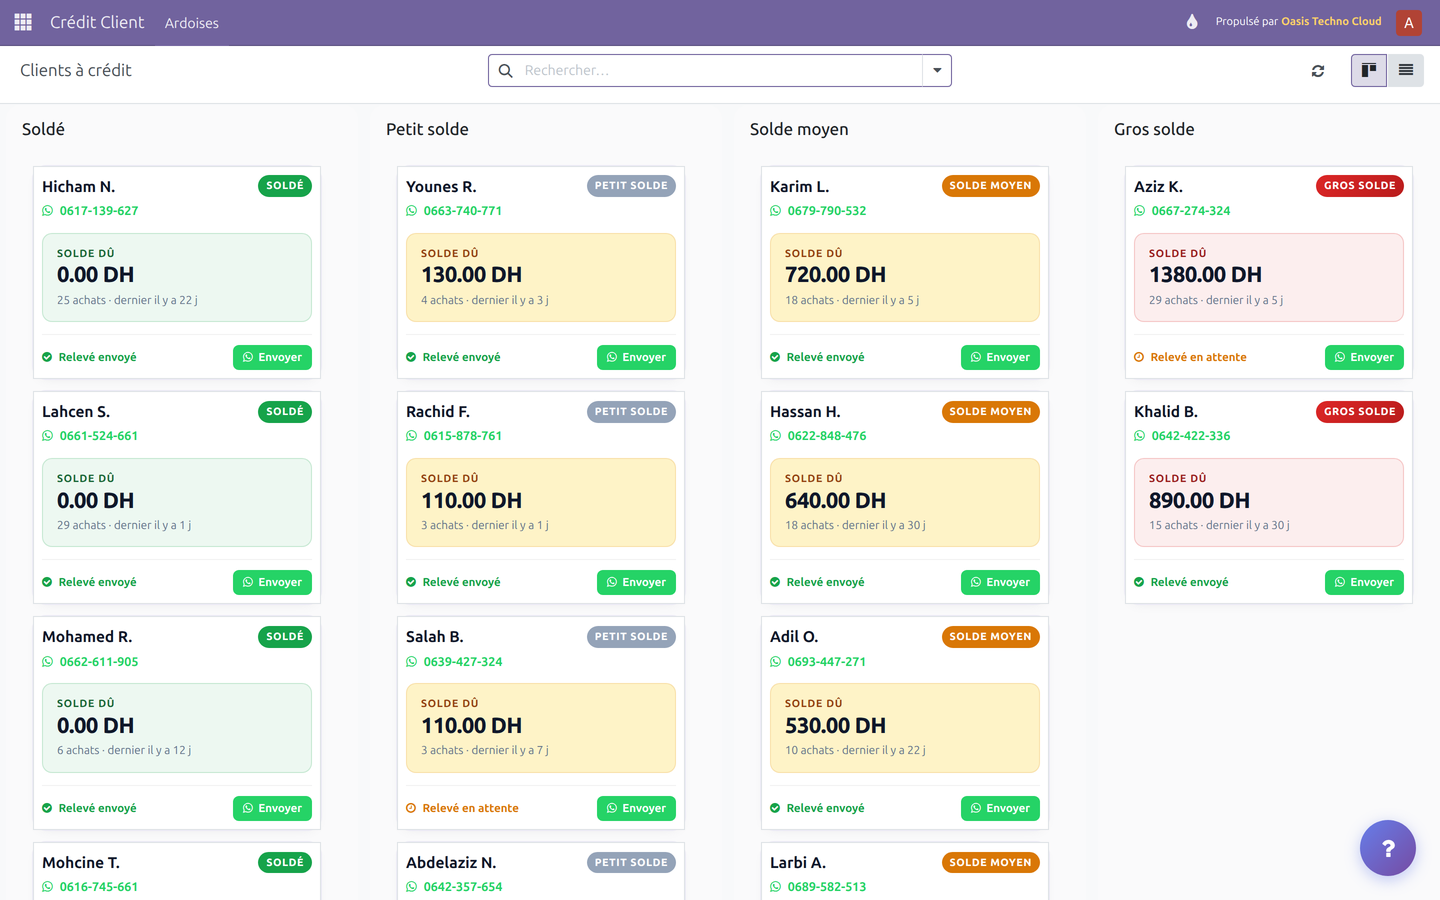Screen dimensions: 1440x900
Task: Open WhatsApp number 0693-447-271
Action: pyautogui.click(x=818, y=662)
